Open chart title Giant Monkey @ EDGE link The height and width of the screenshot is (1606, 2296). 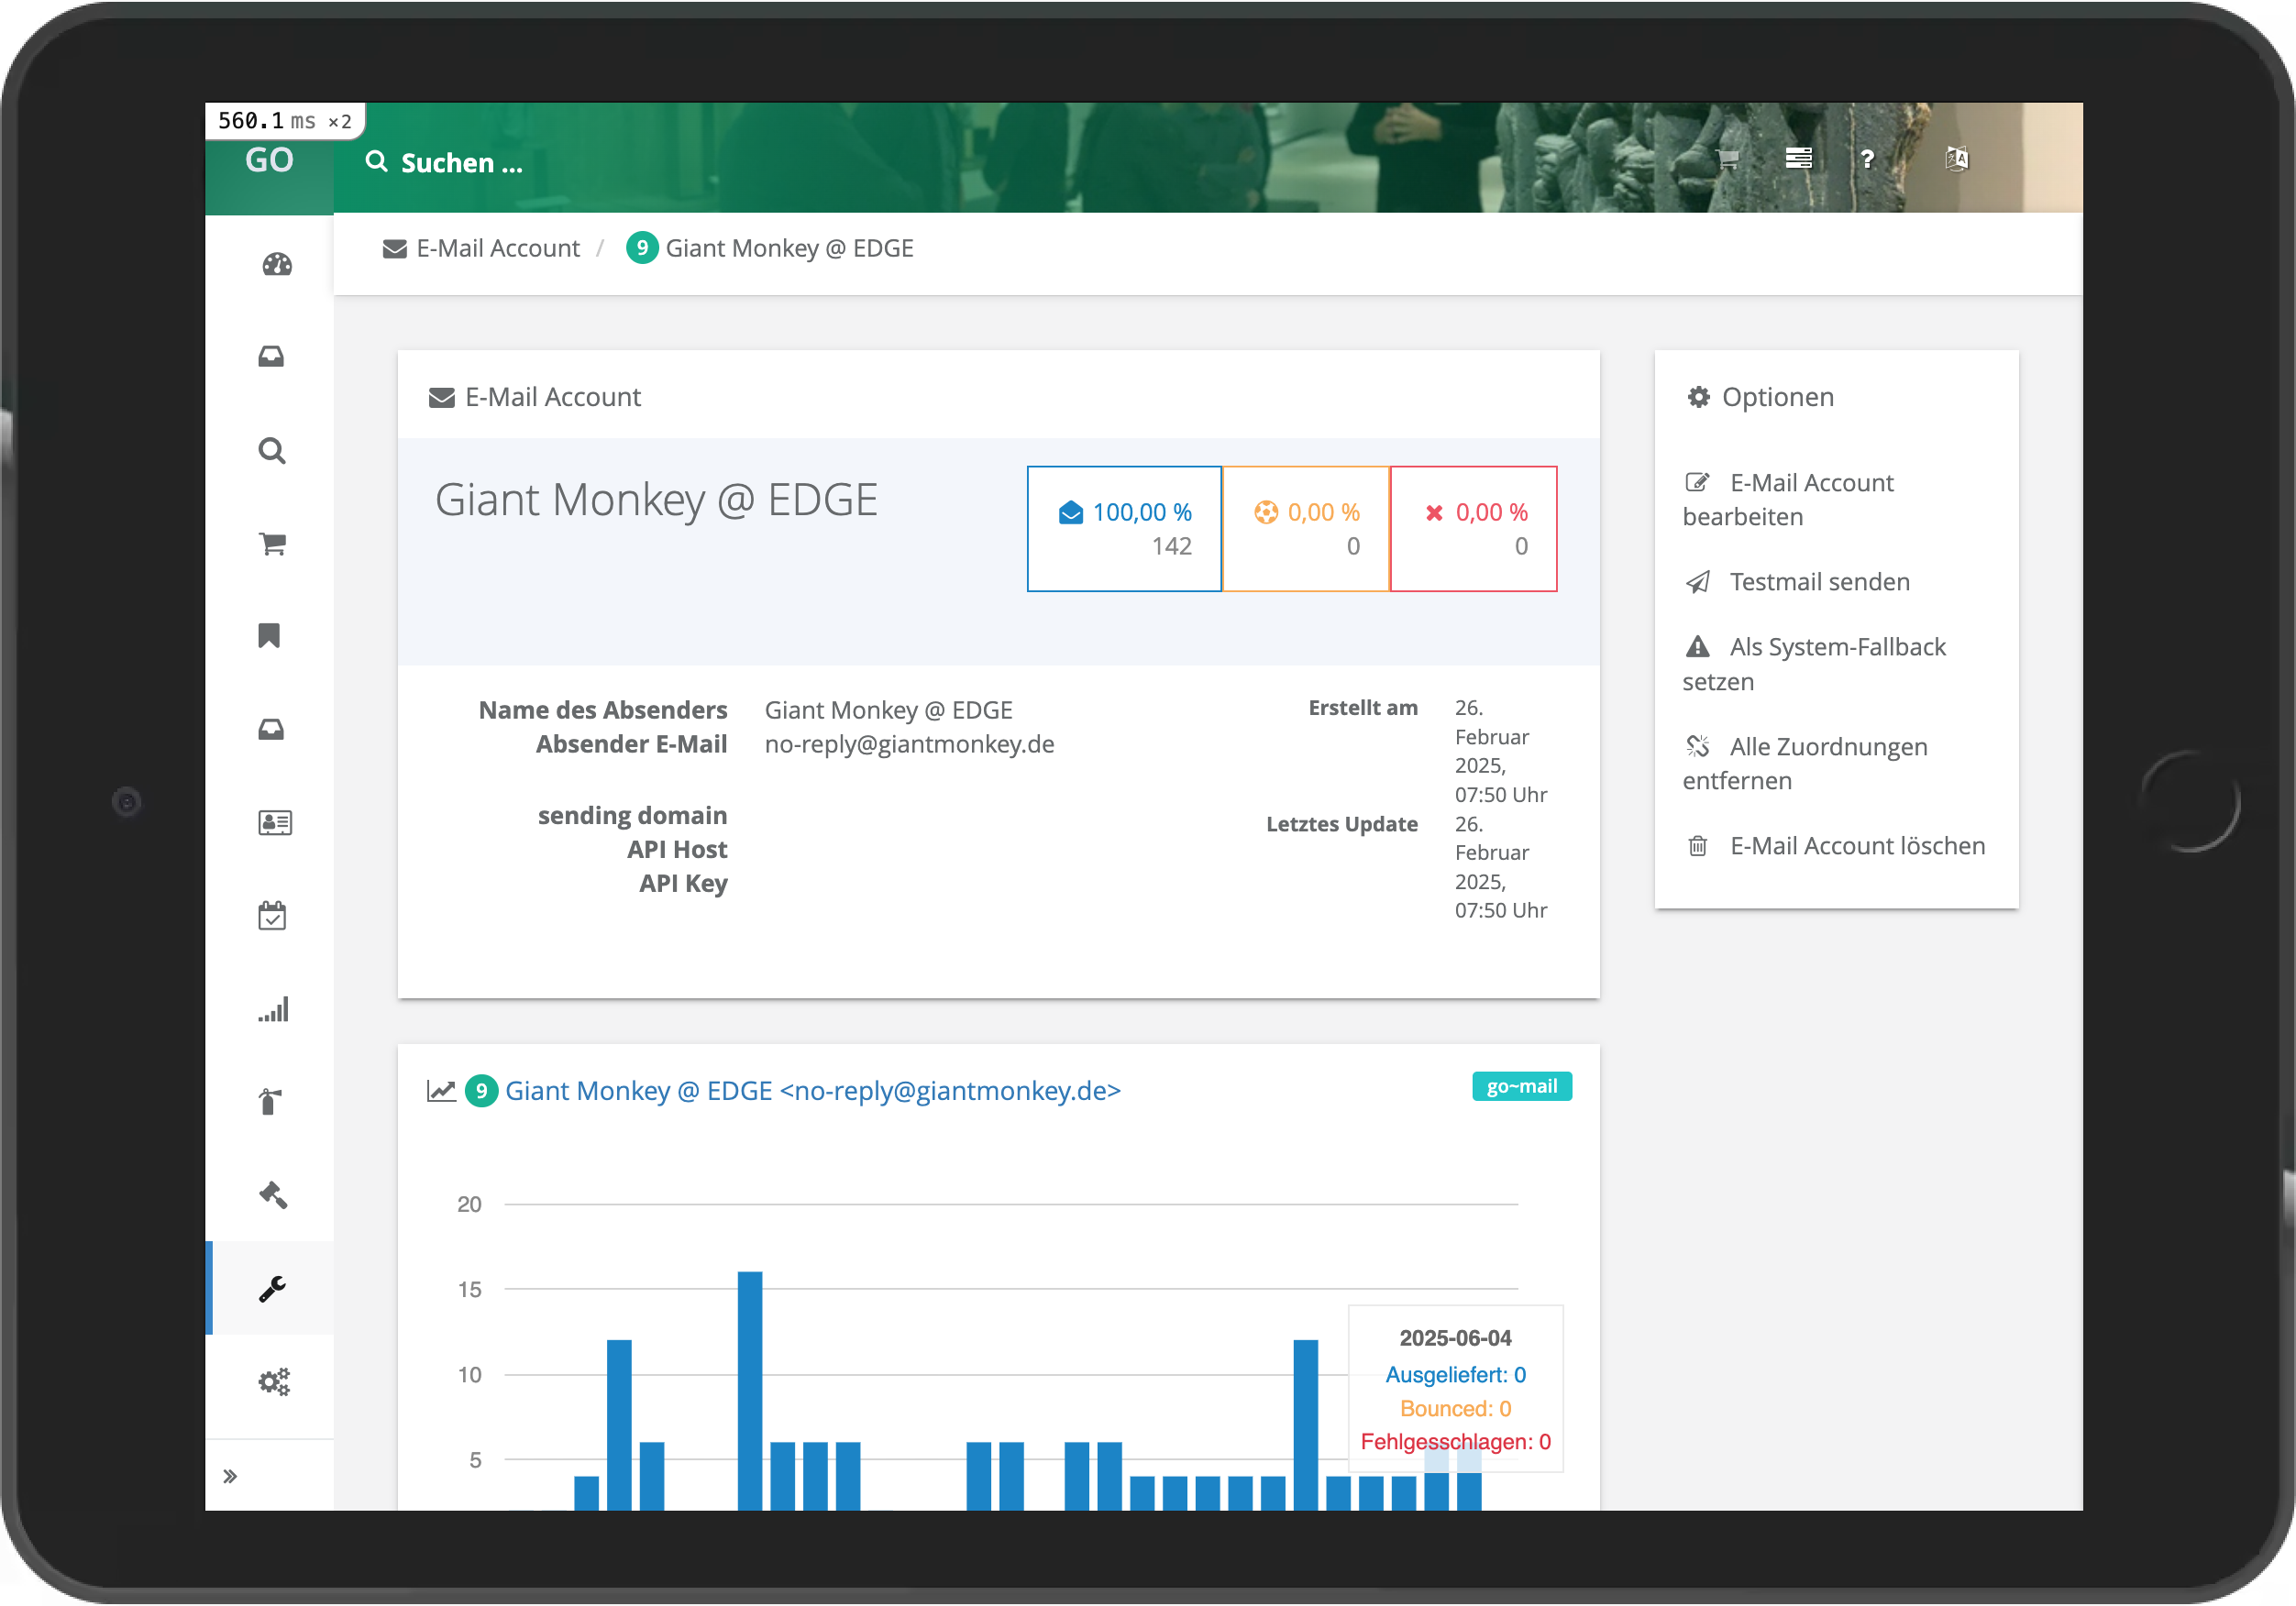(812, 1090)
